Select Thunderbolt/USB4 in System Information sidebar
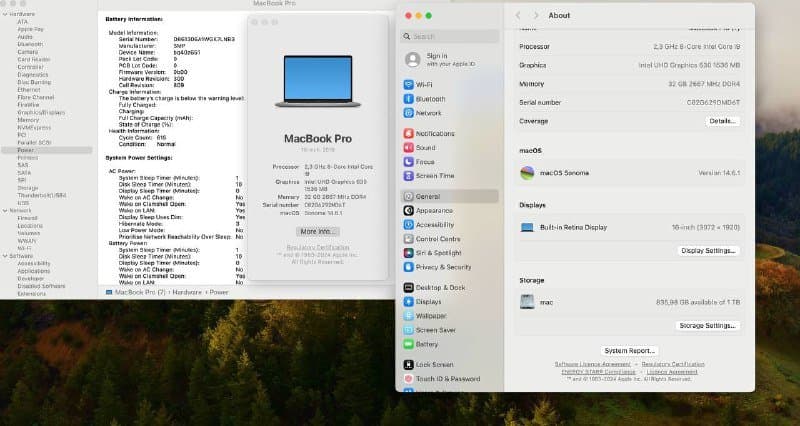 [42, 195]
